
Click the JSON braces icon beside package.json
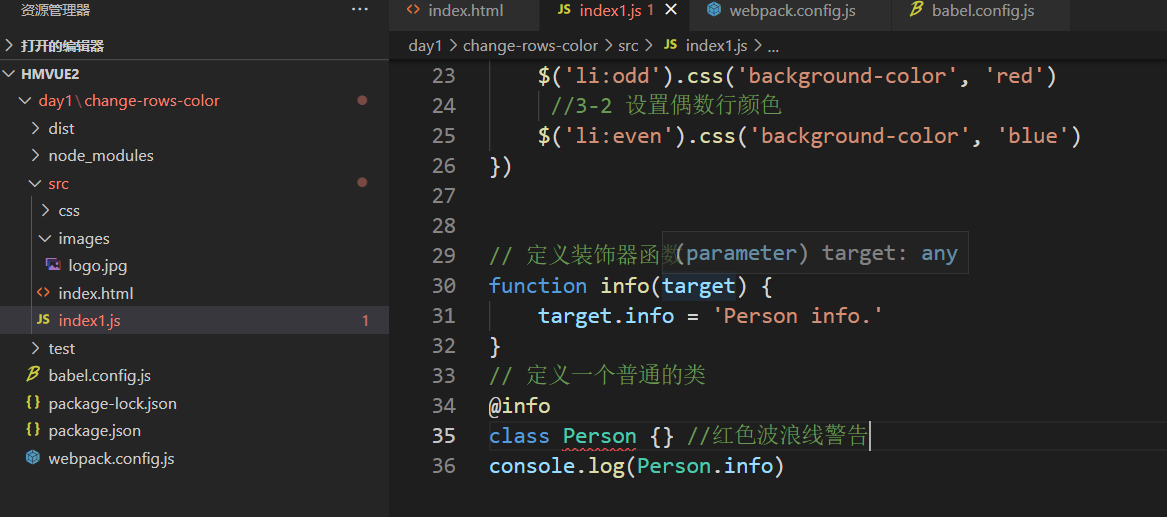[33, 431]
